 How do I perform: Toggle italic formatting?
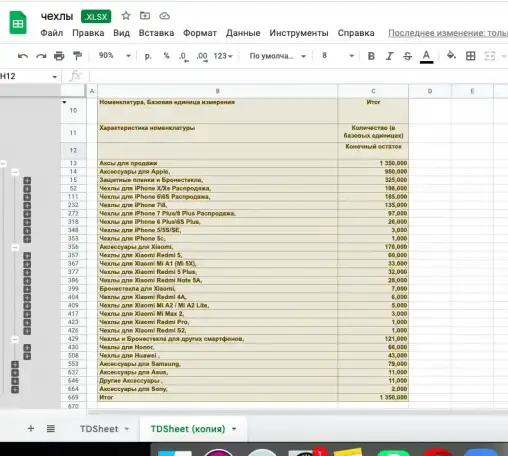(x=389, y=56)
